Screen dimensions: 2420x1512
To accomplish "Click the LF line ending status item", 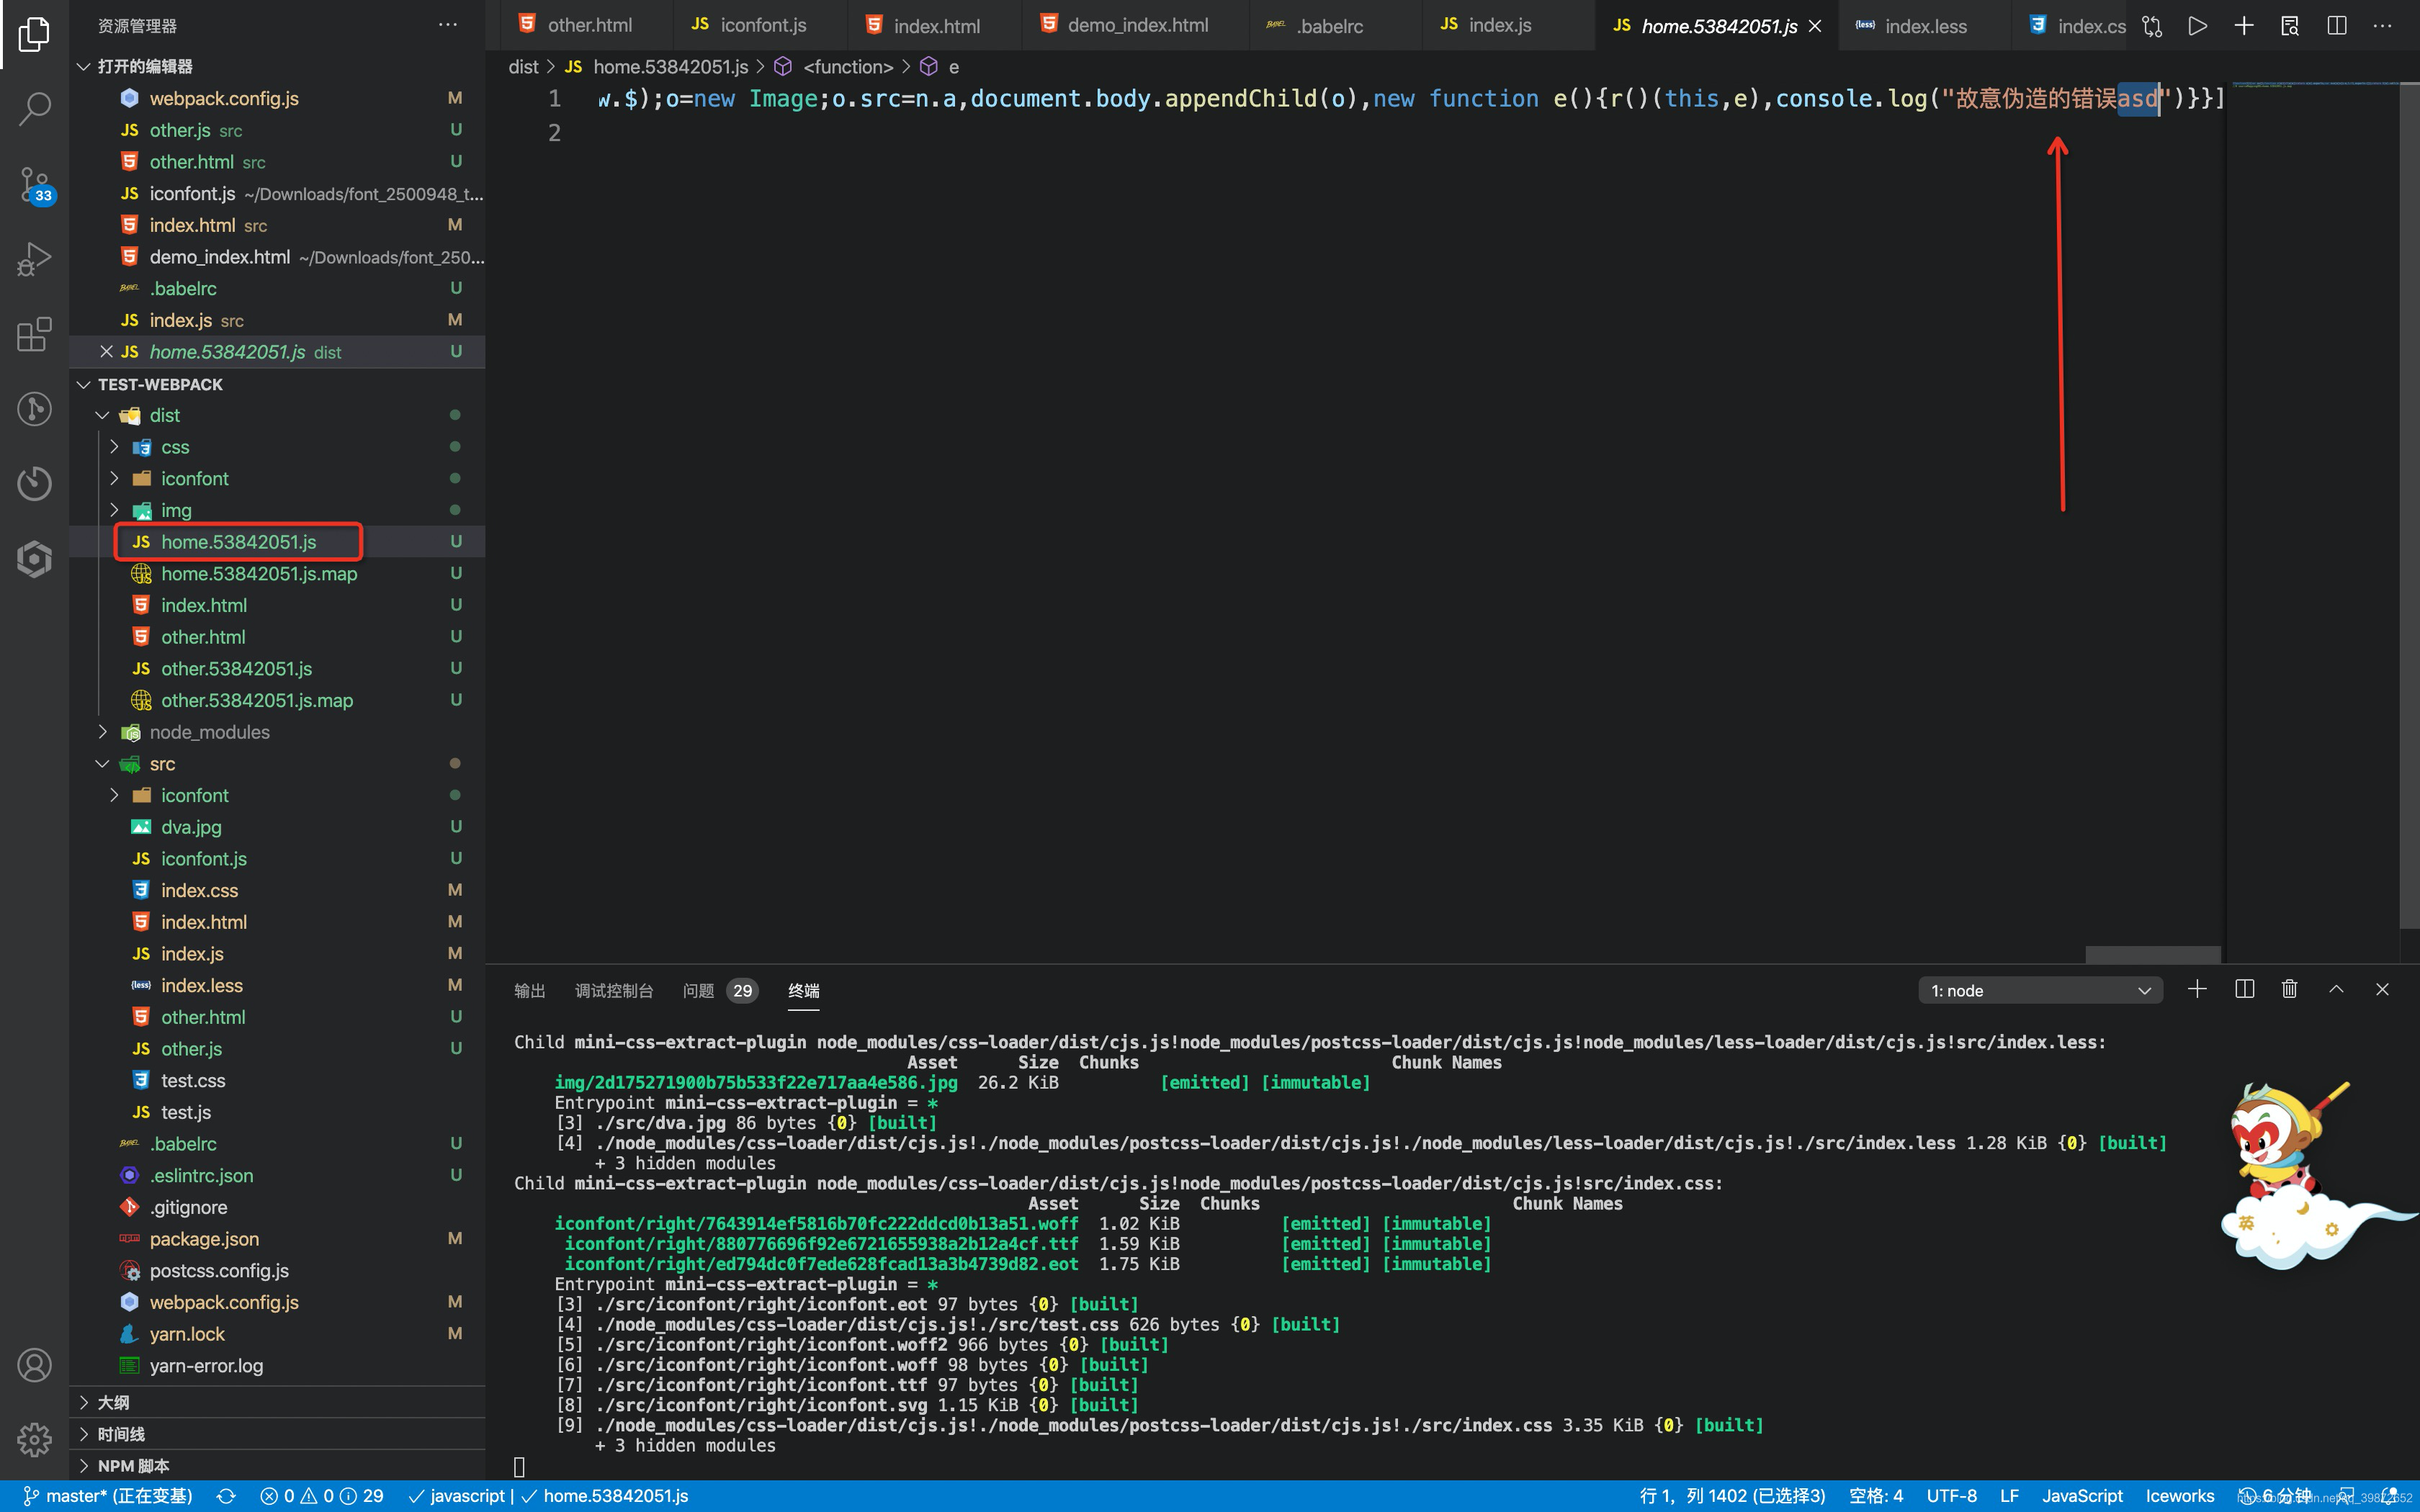I will point(2009,1496).
